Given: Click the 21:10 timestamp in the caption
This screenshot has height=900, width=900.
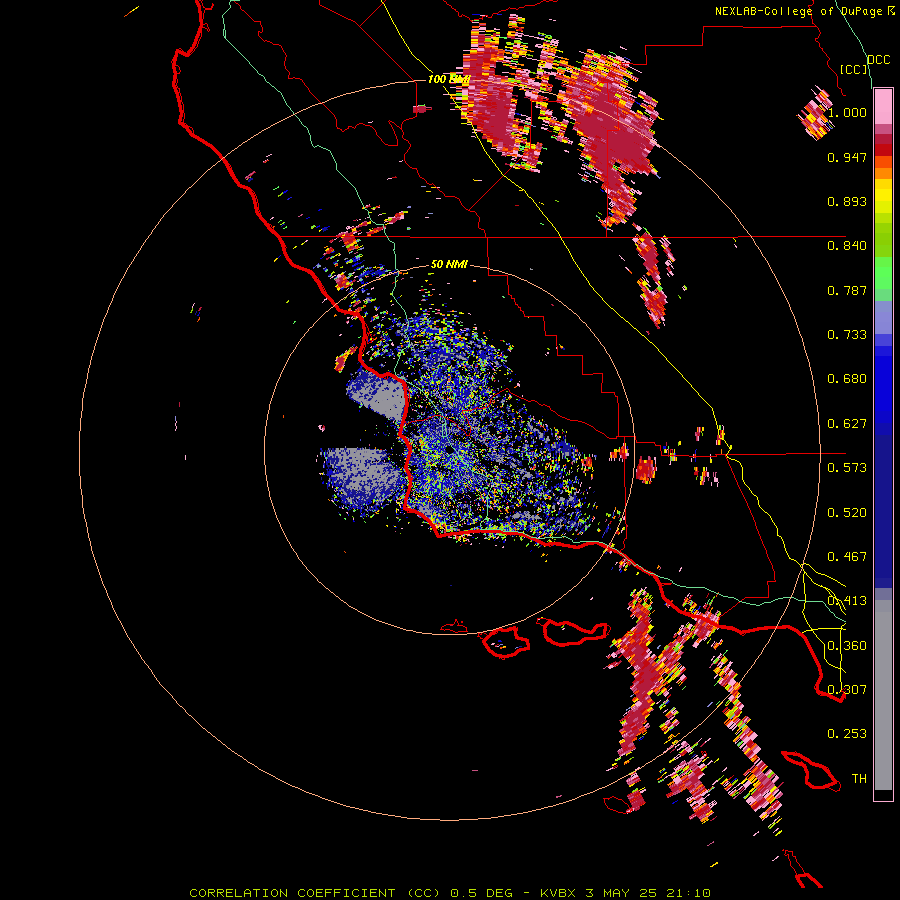Looking at the screenshot, I should (x=688, y=893).
